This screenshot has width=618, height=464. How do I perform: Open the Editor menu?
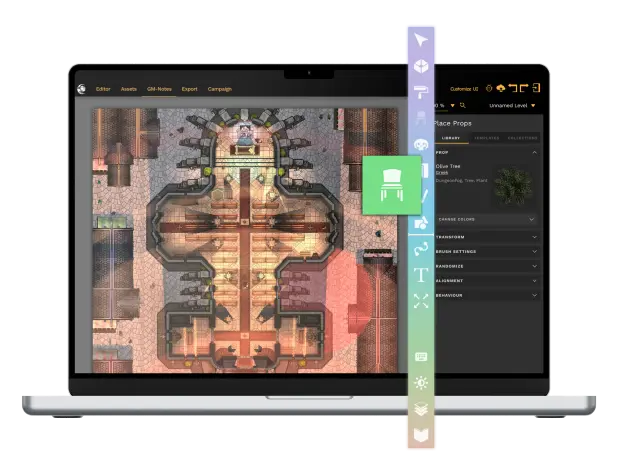point(103,89)
